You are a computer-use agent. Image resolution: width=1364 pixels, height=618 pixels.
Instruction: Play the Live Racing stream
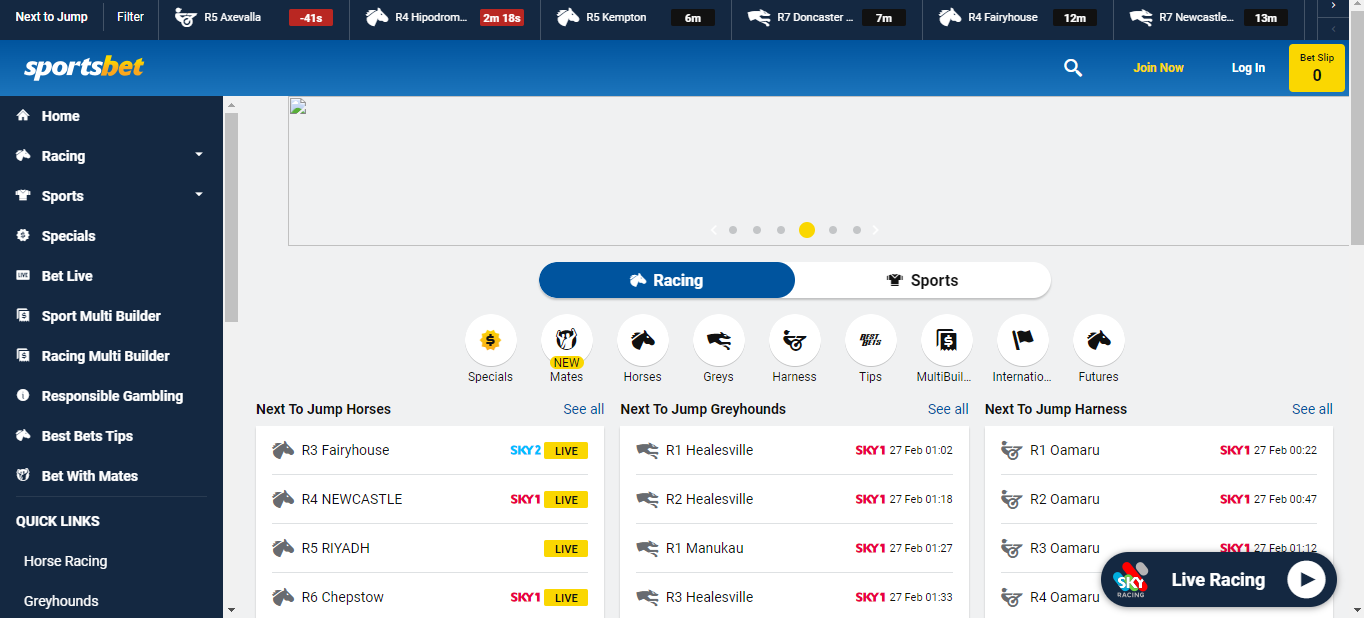(x=1305, y=580)
